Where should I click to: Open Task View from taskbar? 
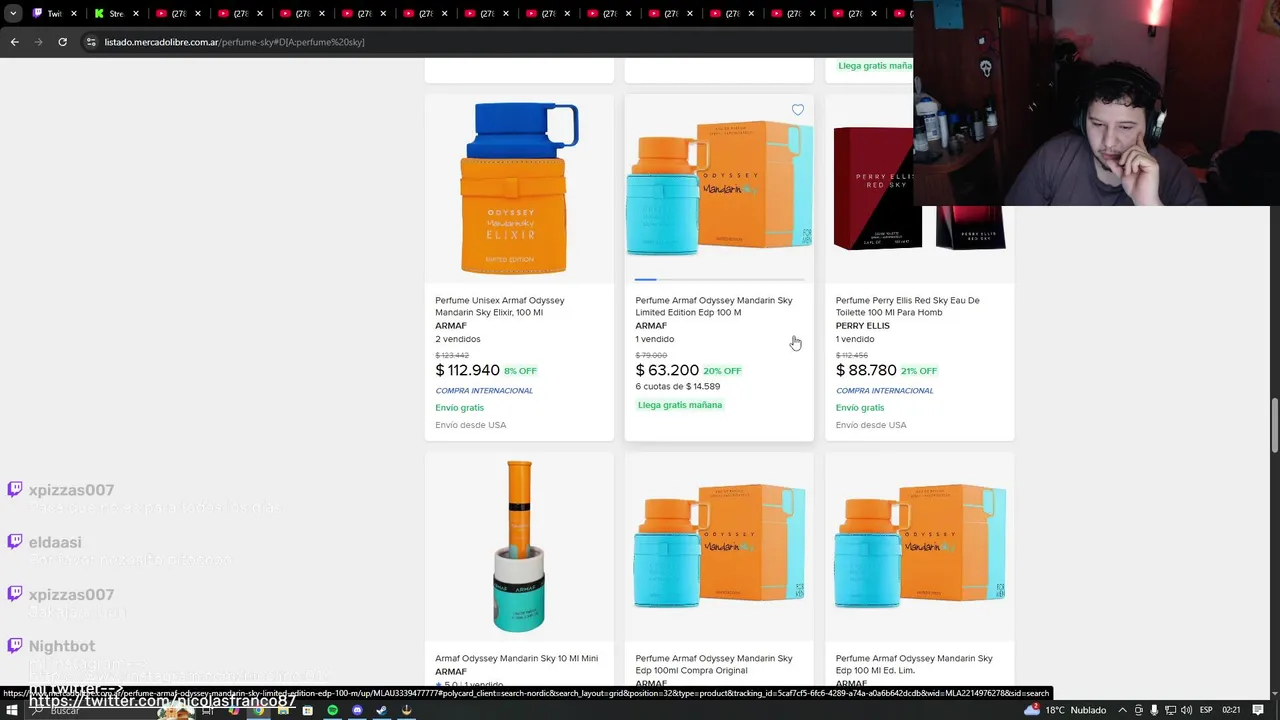pos(209,710)
